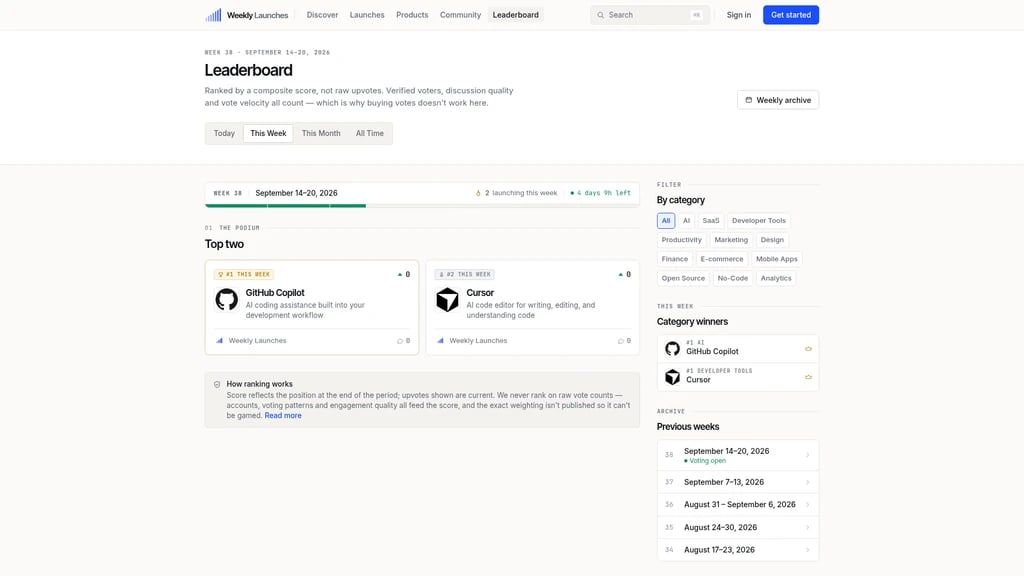Select the All category filter
The width and height of the screenshot is (1024, 576).
coord(665,221)
